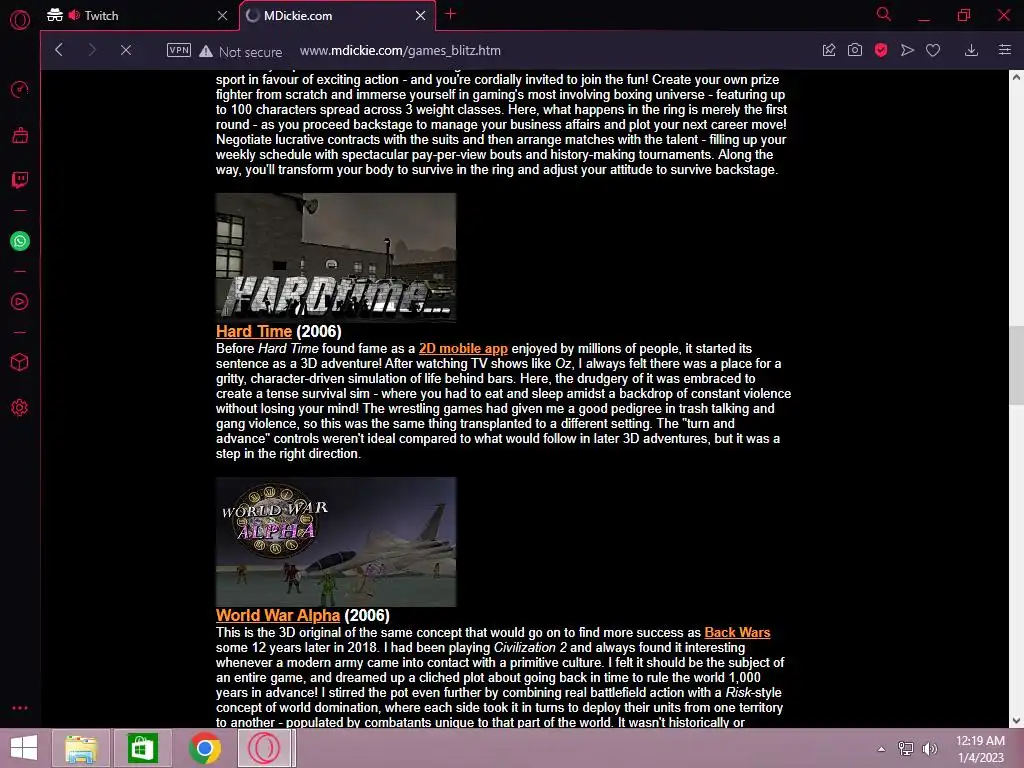
Task: Open volume control tray icon
Action: pyautogui.click(x=929, y=749)
